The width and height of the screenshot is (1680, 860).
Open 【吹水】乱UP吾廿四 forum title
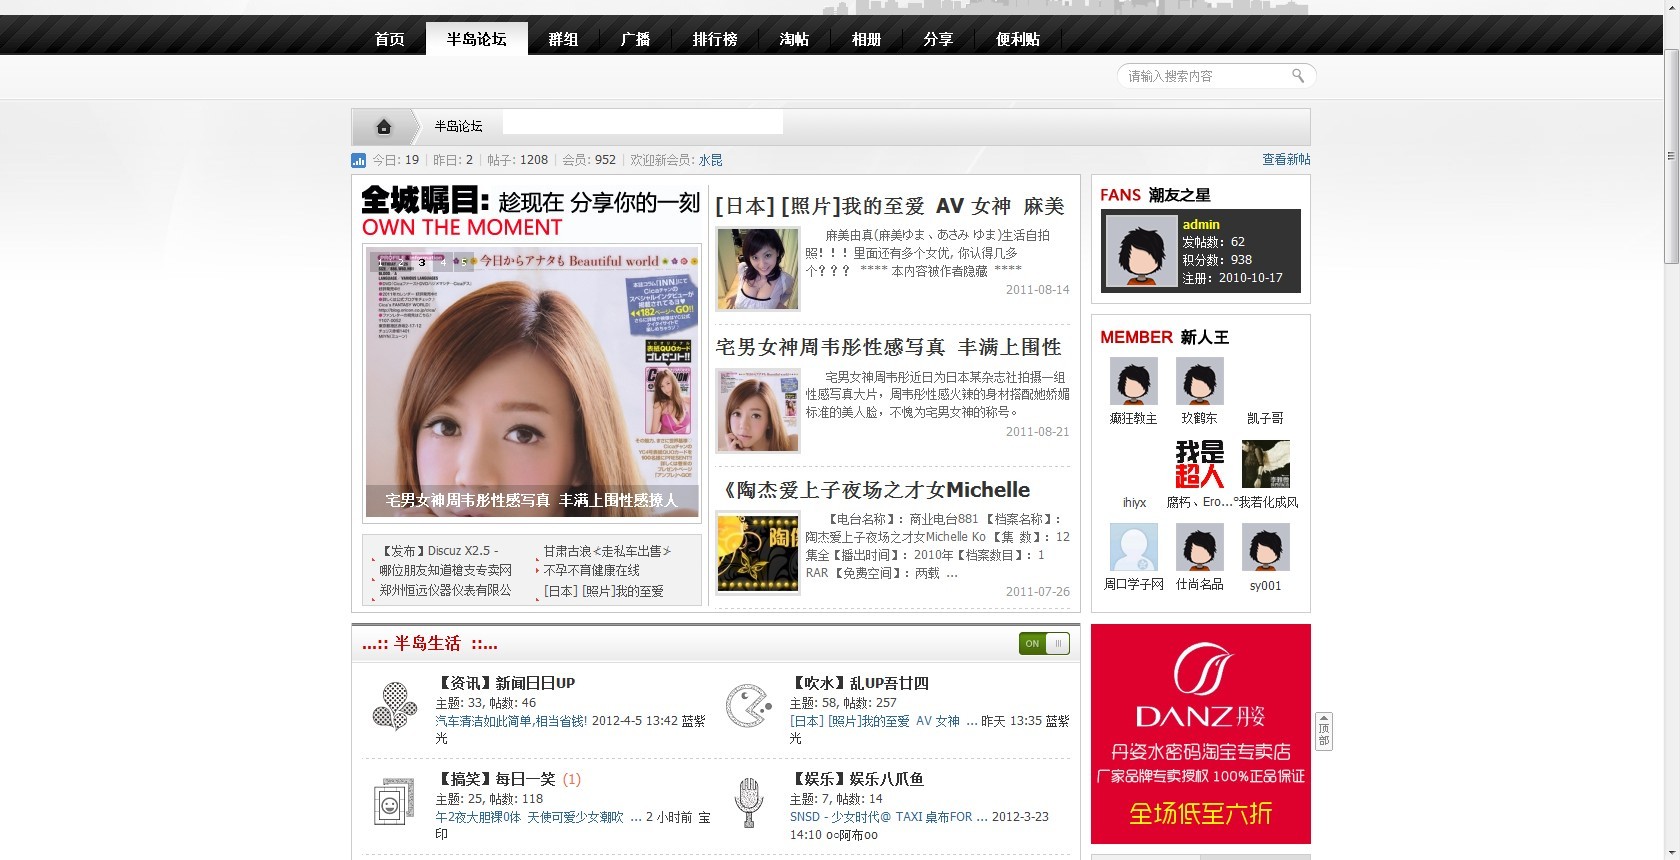tap(859, 684)
